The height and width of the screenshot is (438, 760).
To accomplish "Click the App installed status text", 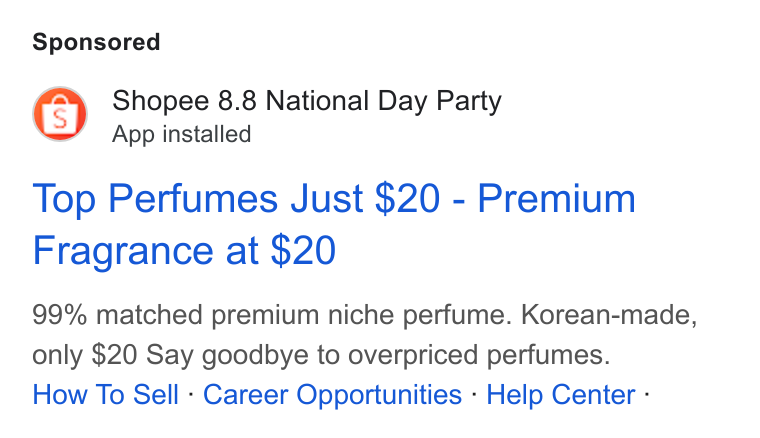I will [182, 134].
